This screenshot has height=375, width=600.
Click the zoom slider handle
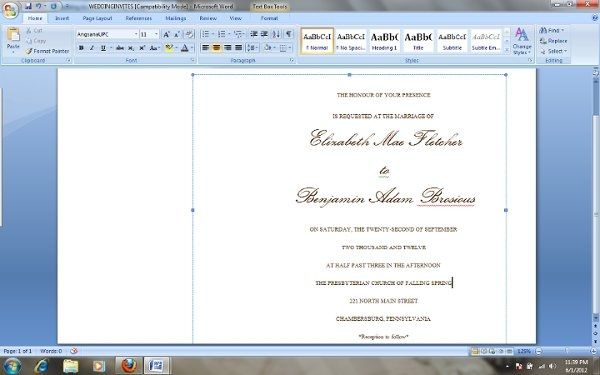[566, 351]
